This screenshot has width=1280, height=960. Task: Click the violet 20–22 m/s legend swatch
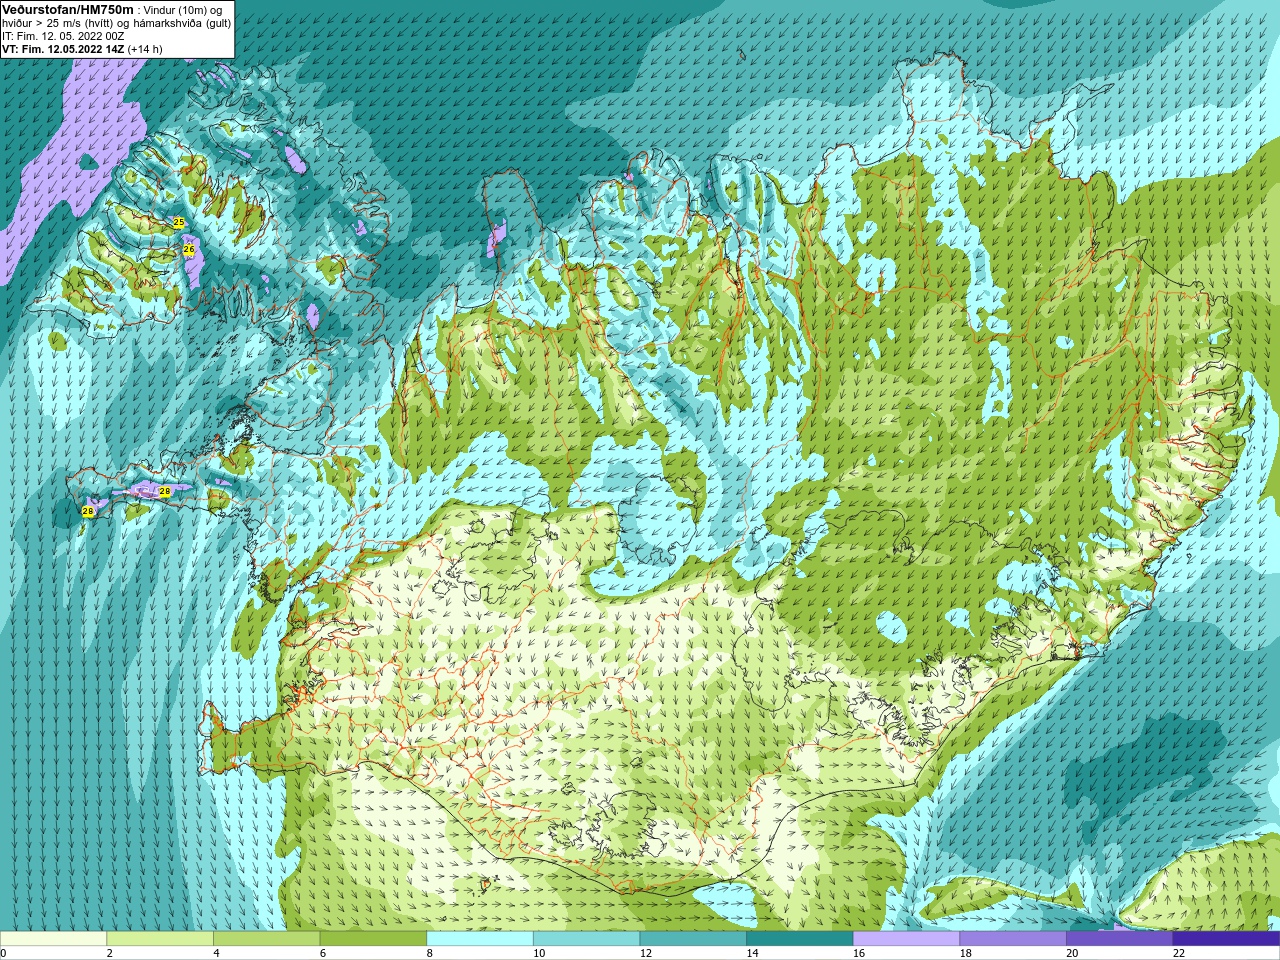[x=1120, y=939]
